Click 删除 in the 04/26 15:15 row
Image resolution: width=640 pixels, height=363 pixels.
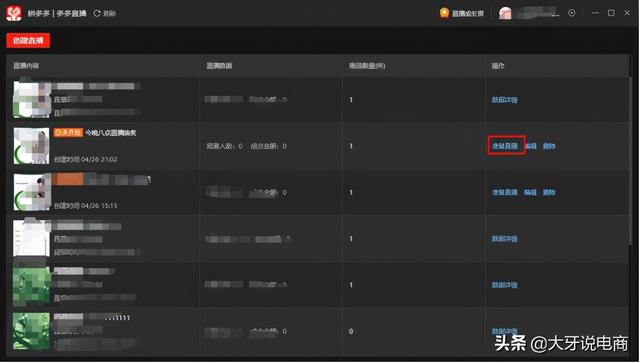coord(549,192)
